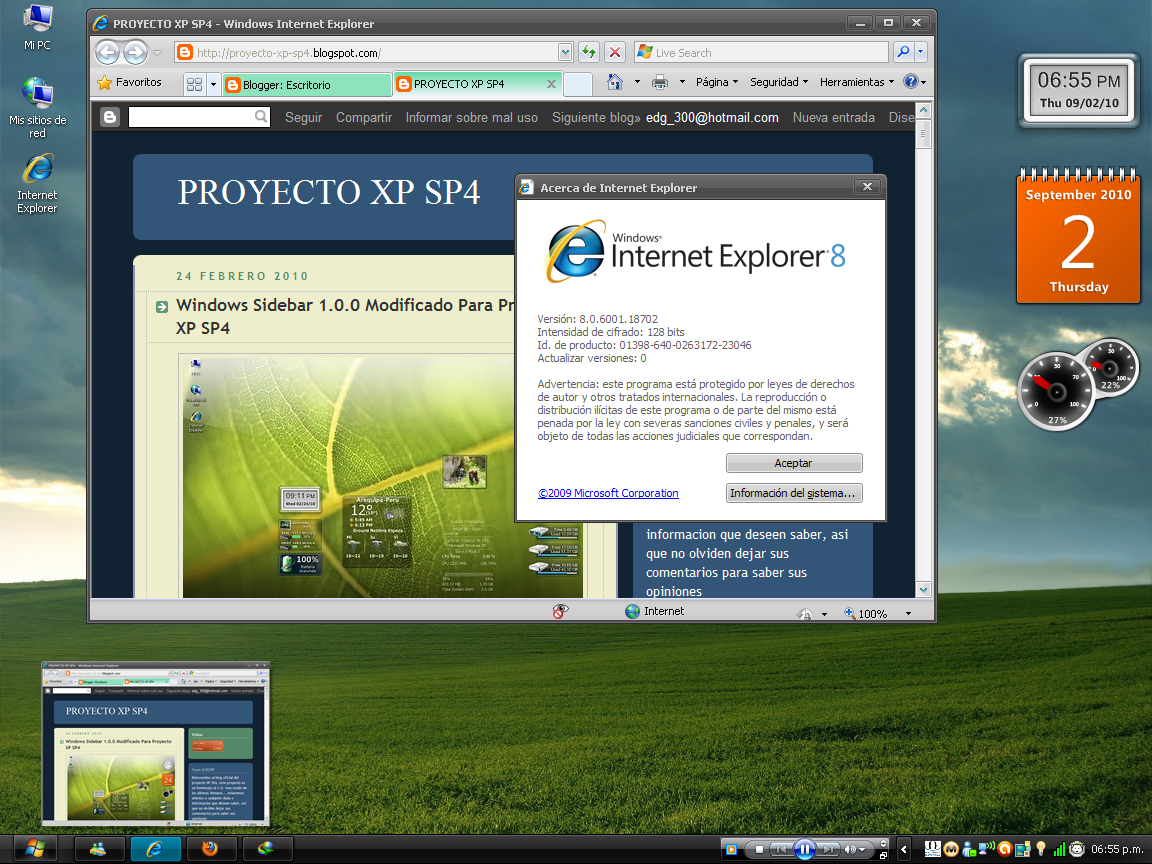Click the address bar URL field
The width and height of the screenshot is (1152, 864).
click(x=375, y=52)
